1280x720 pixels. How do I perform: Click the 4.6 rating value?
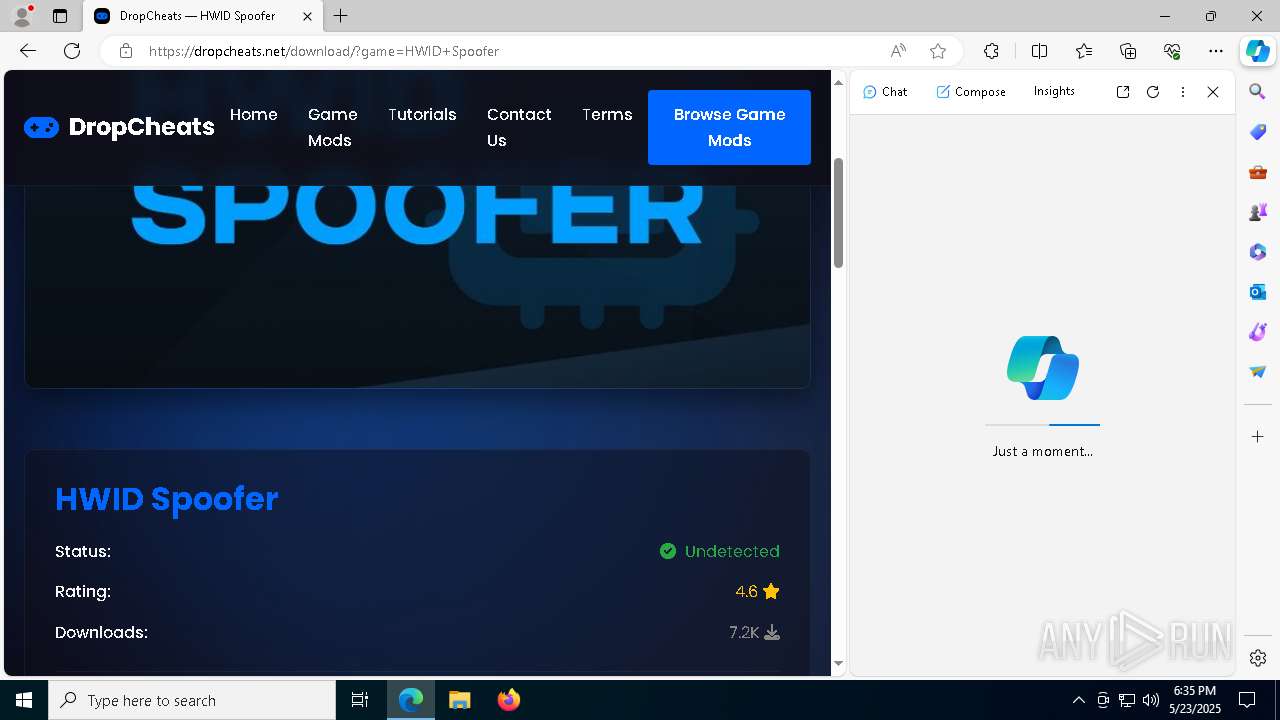[746, 591]
